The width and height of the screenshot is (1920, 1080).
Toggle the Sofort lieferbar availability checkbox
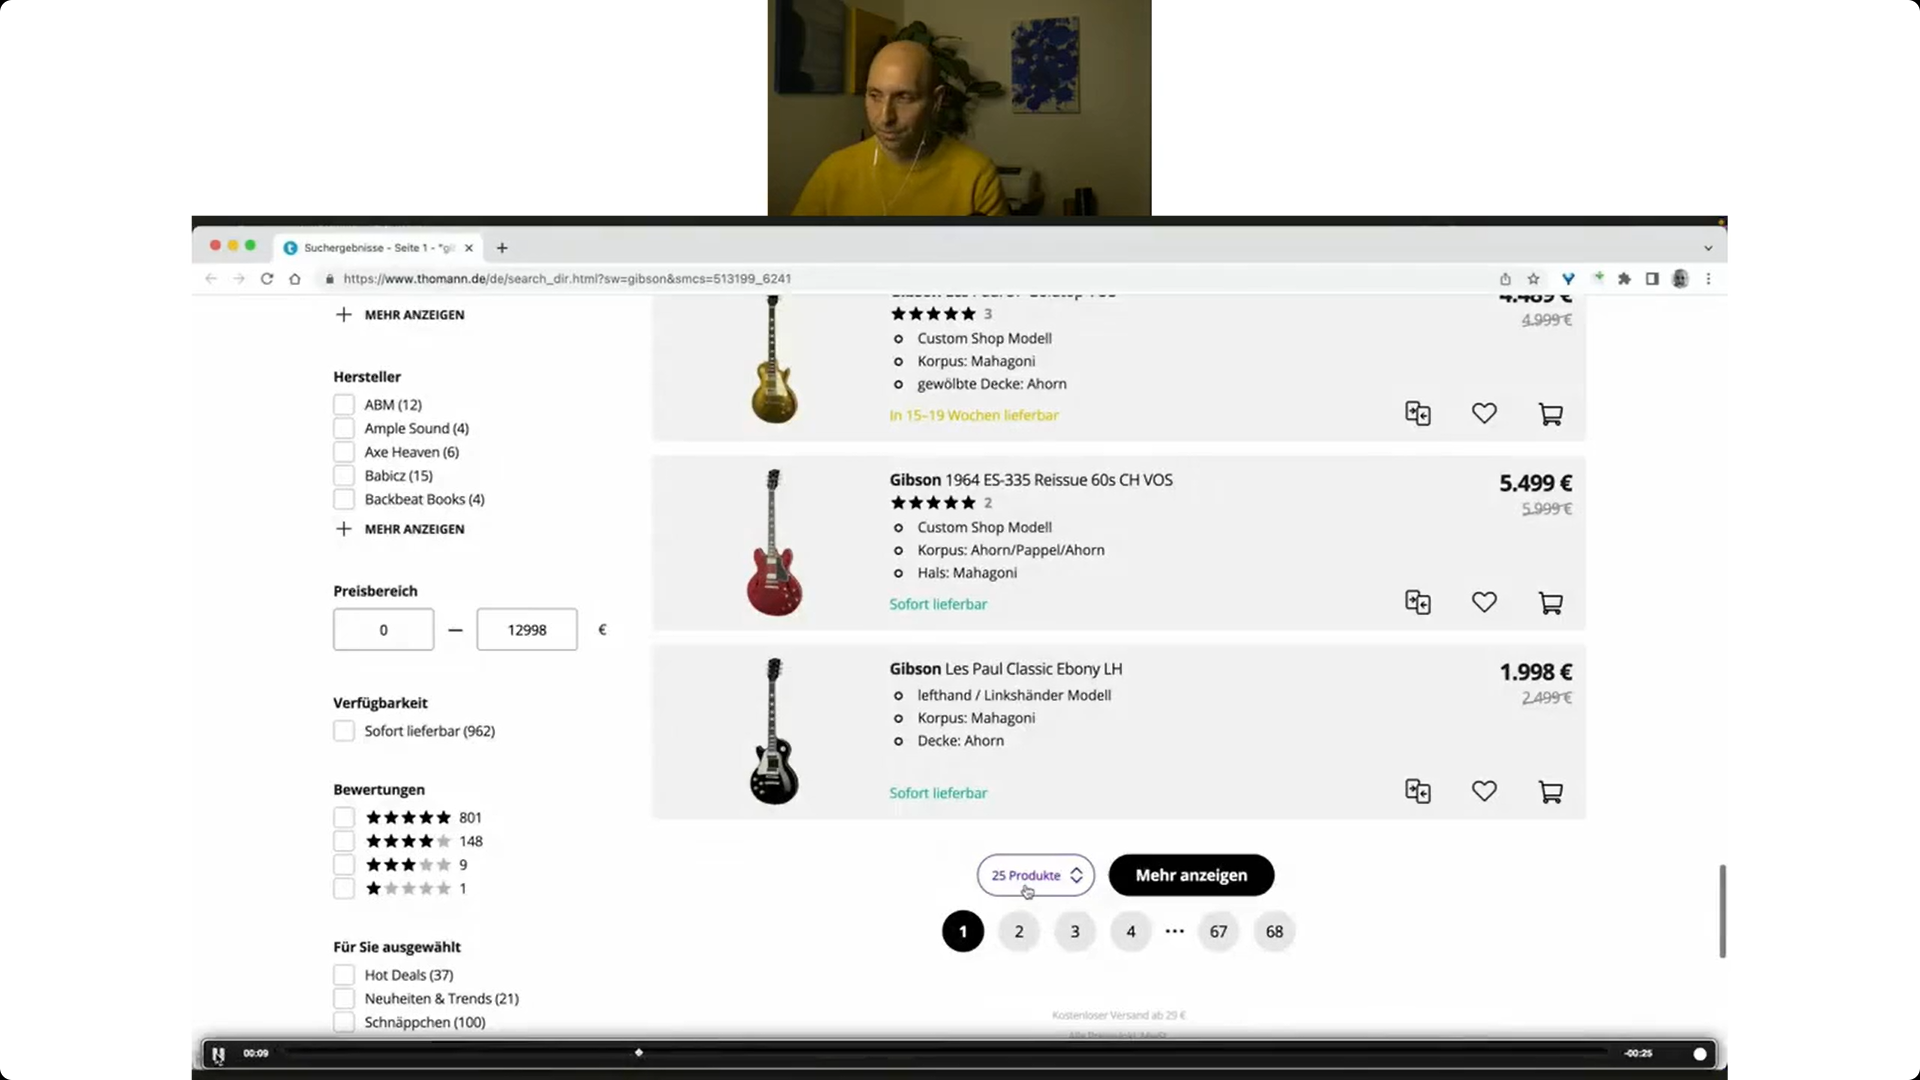tap(344, 731)
